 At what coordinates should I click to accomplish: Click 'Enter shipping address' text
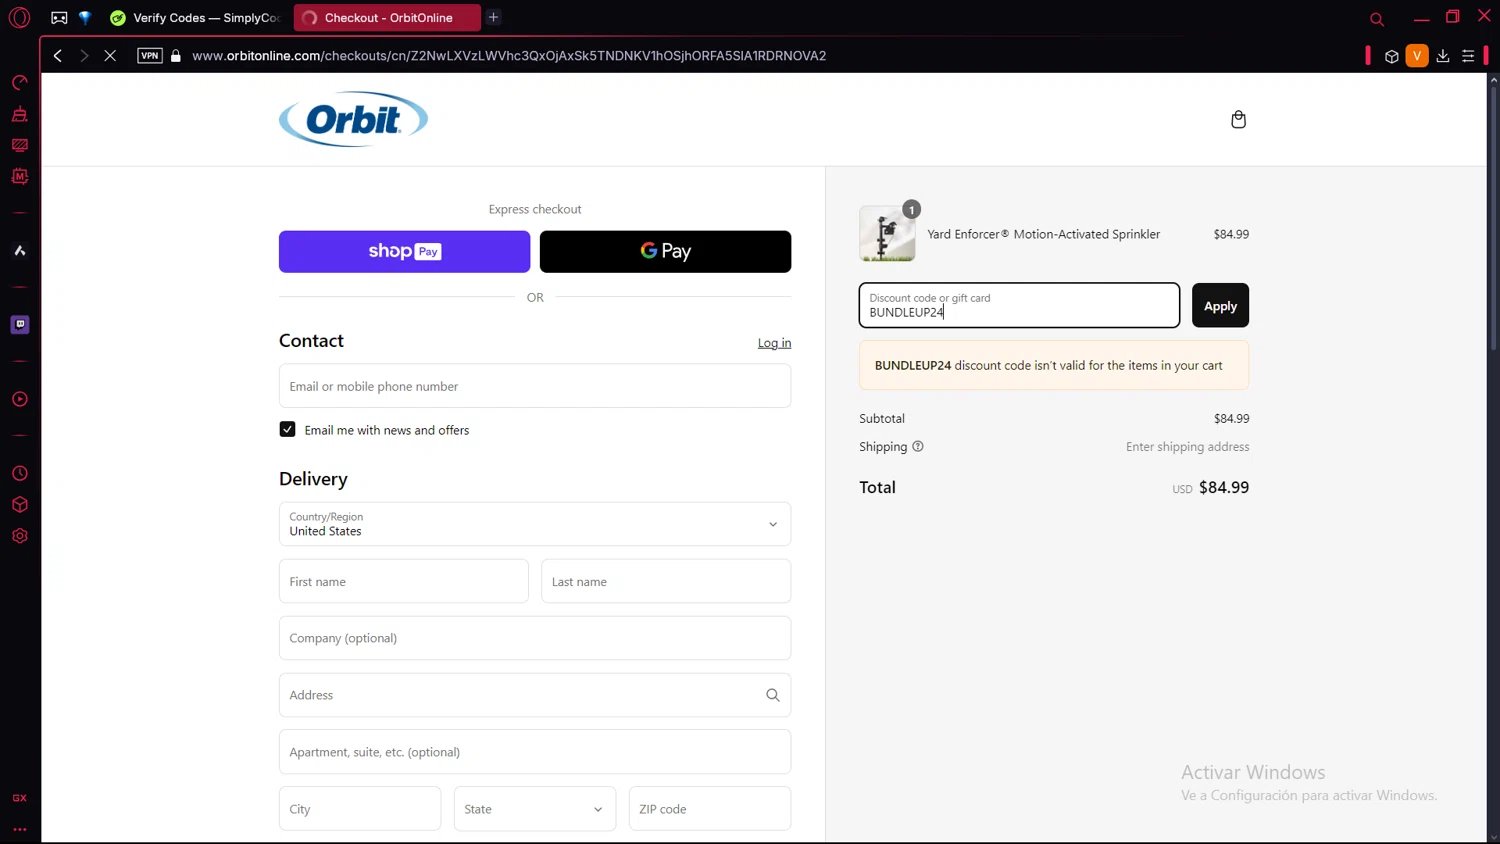coord(1187,447)
